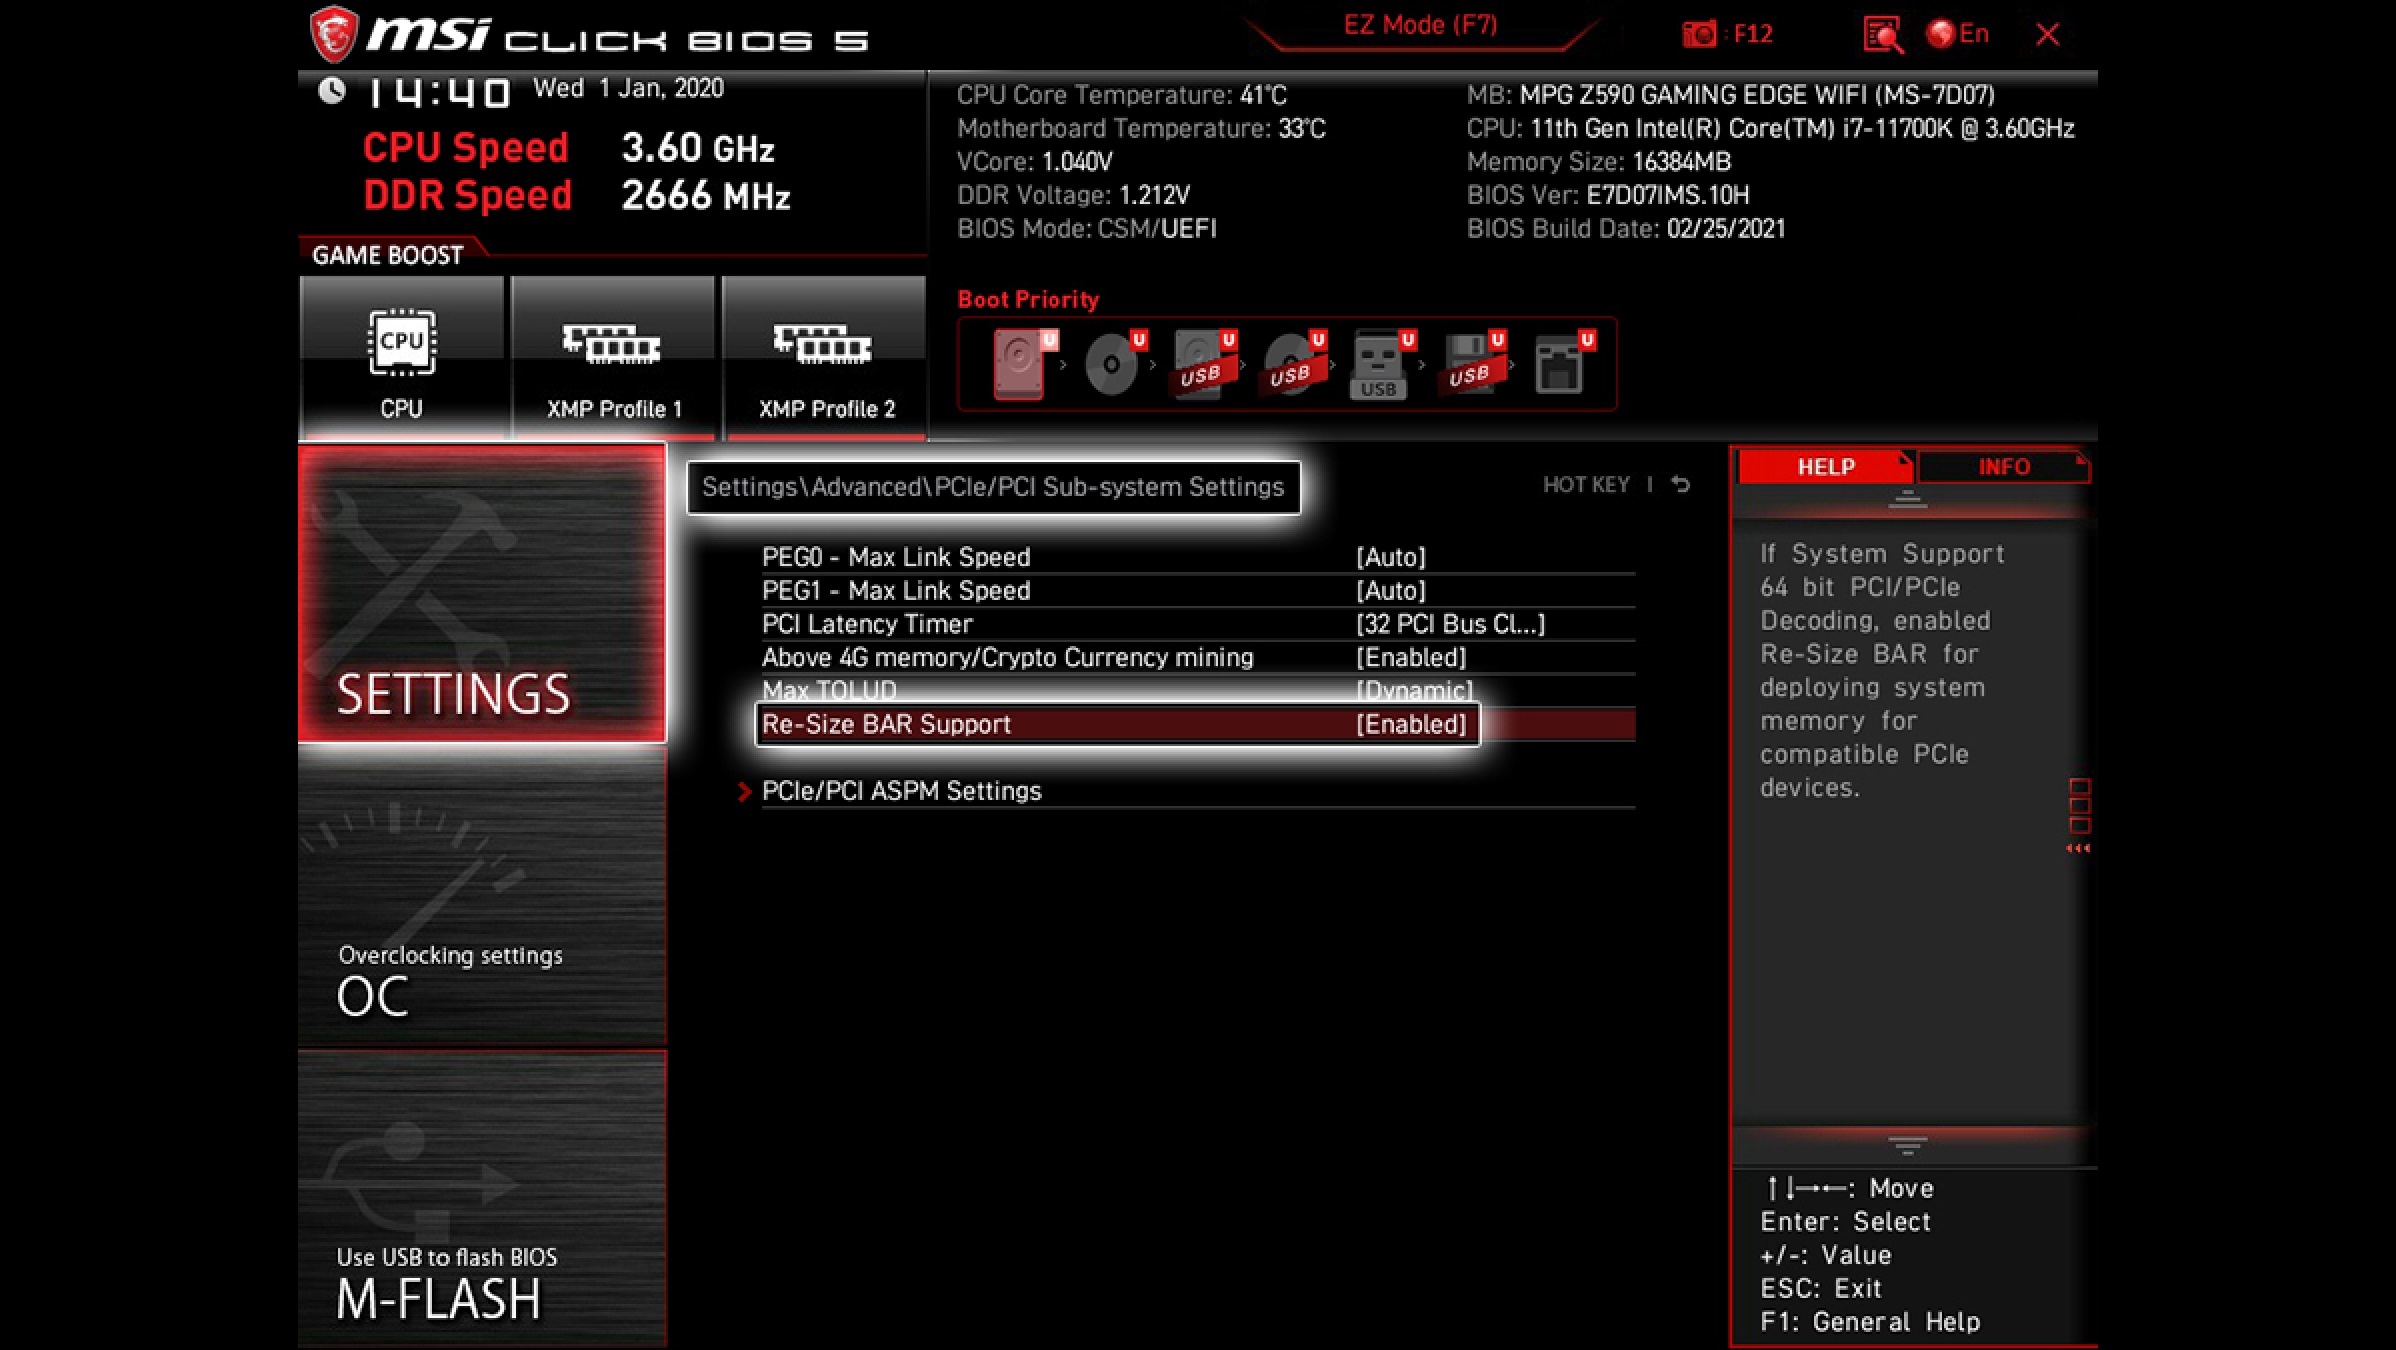Viewport: 2396px width, 1350px height.
Task: Select the hard disk boot priority icon
Action: click(x=1024, y=364)
